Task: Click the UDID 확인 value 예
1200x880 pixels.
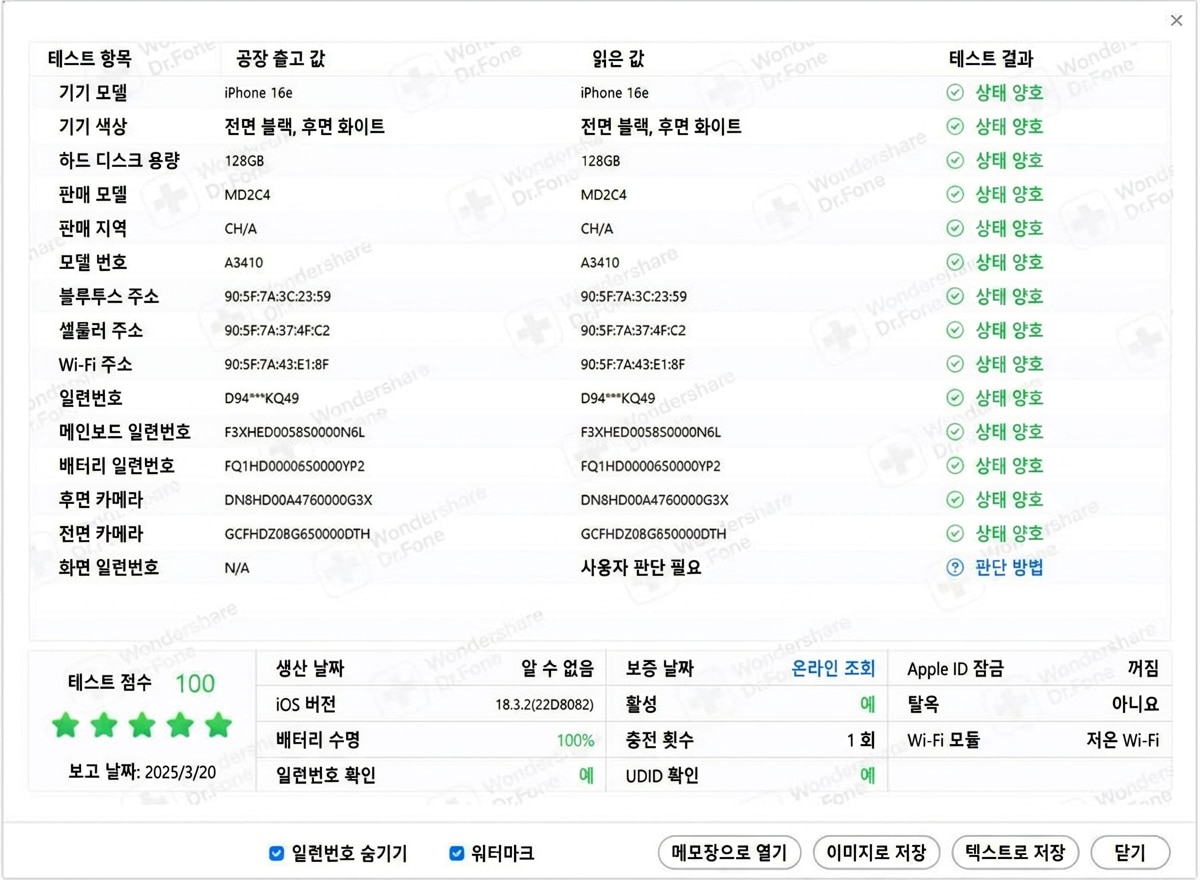Action: [868, 775]
